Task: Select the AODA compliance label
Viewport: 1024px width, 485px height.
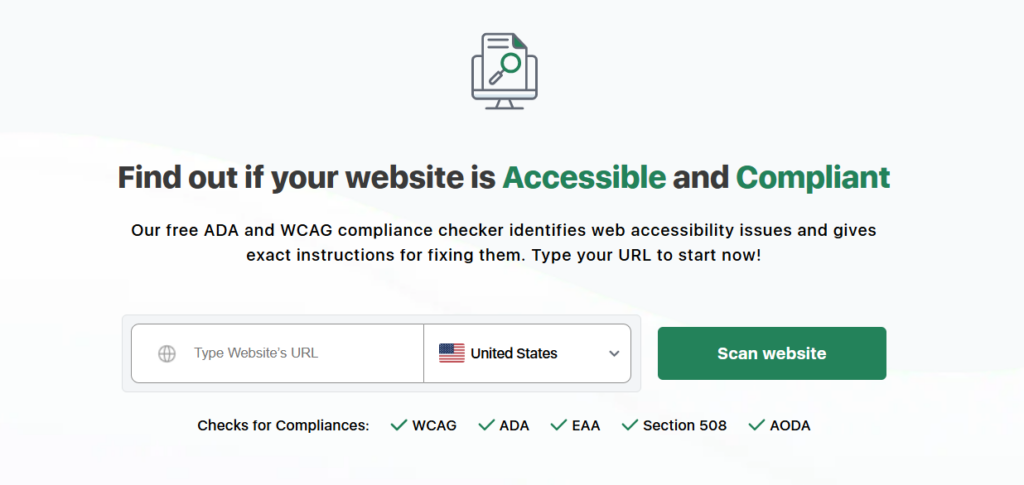Action: pos(790,425)
